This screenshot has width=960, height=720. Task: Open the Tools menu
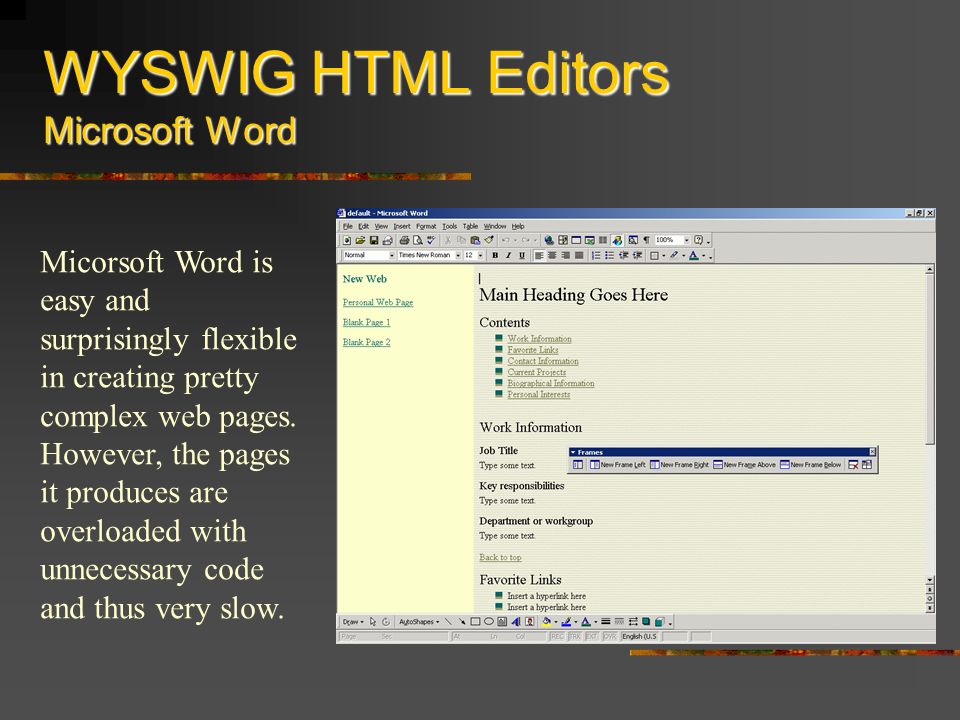450,226
